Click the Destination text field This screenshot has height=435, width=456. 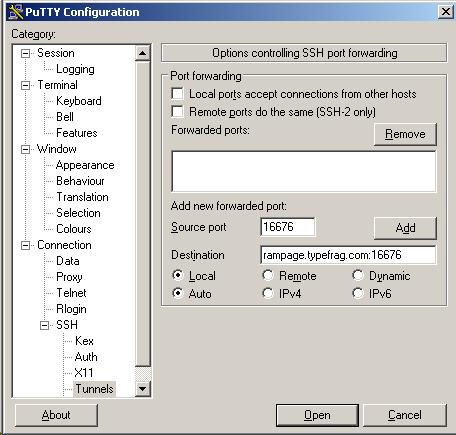[x=348, y=255]
